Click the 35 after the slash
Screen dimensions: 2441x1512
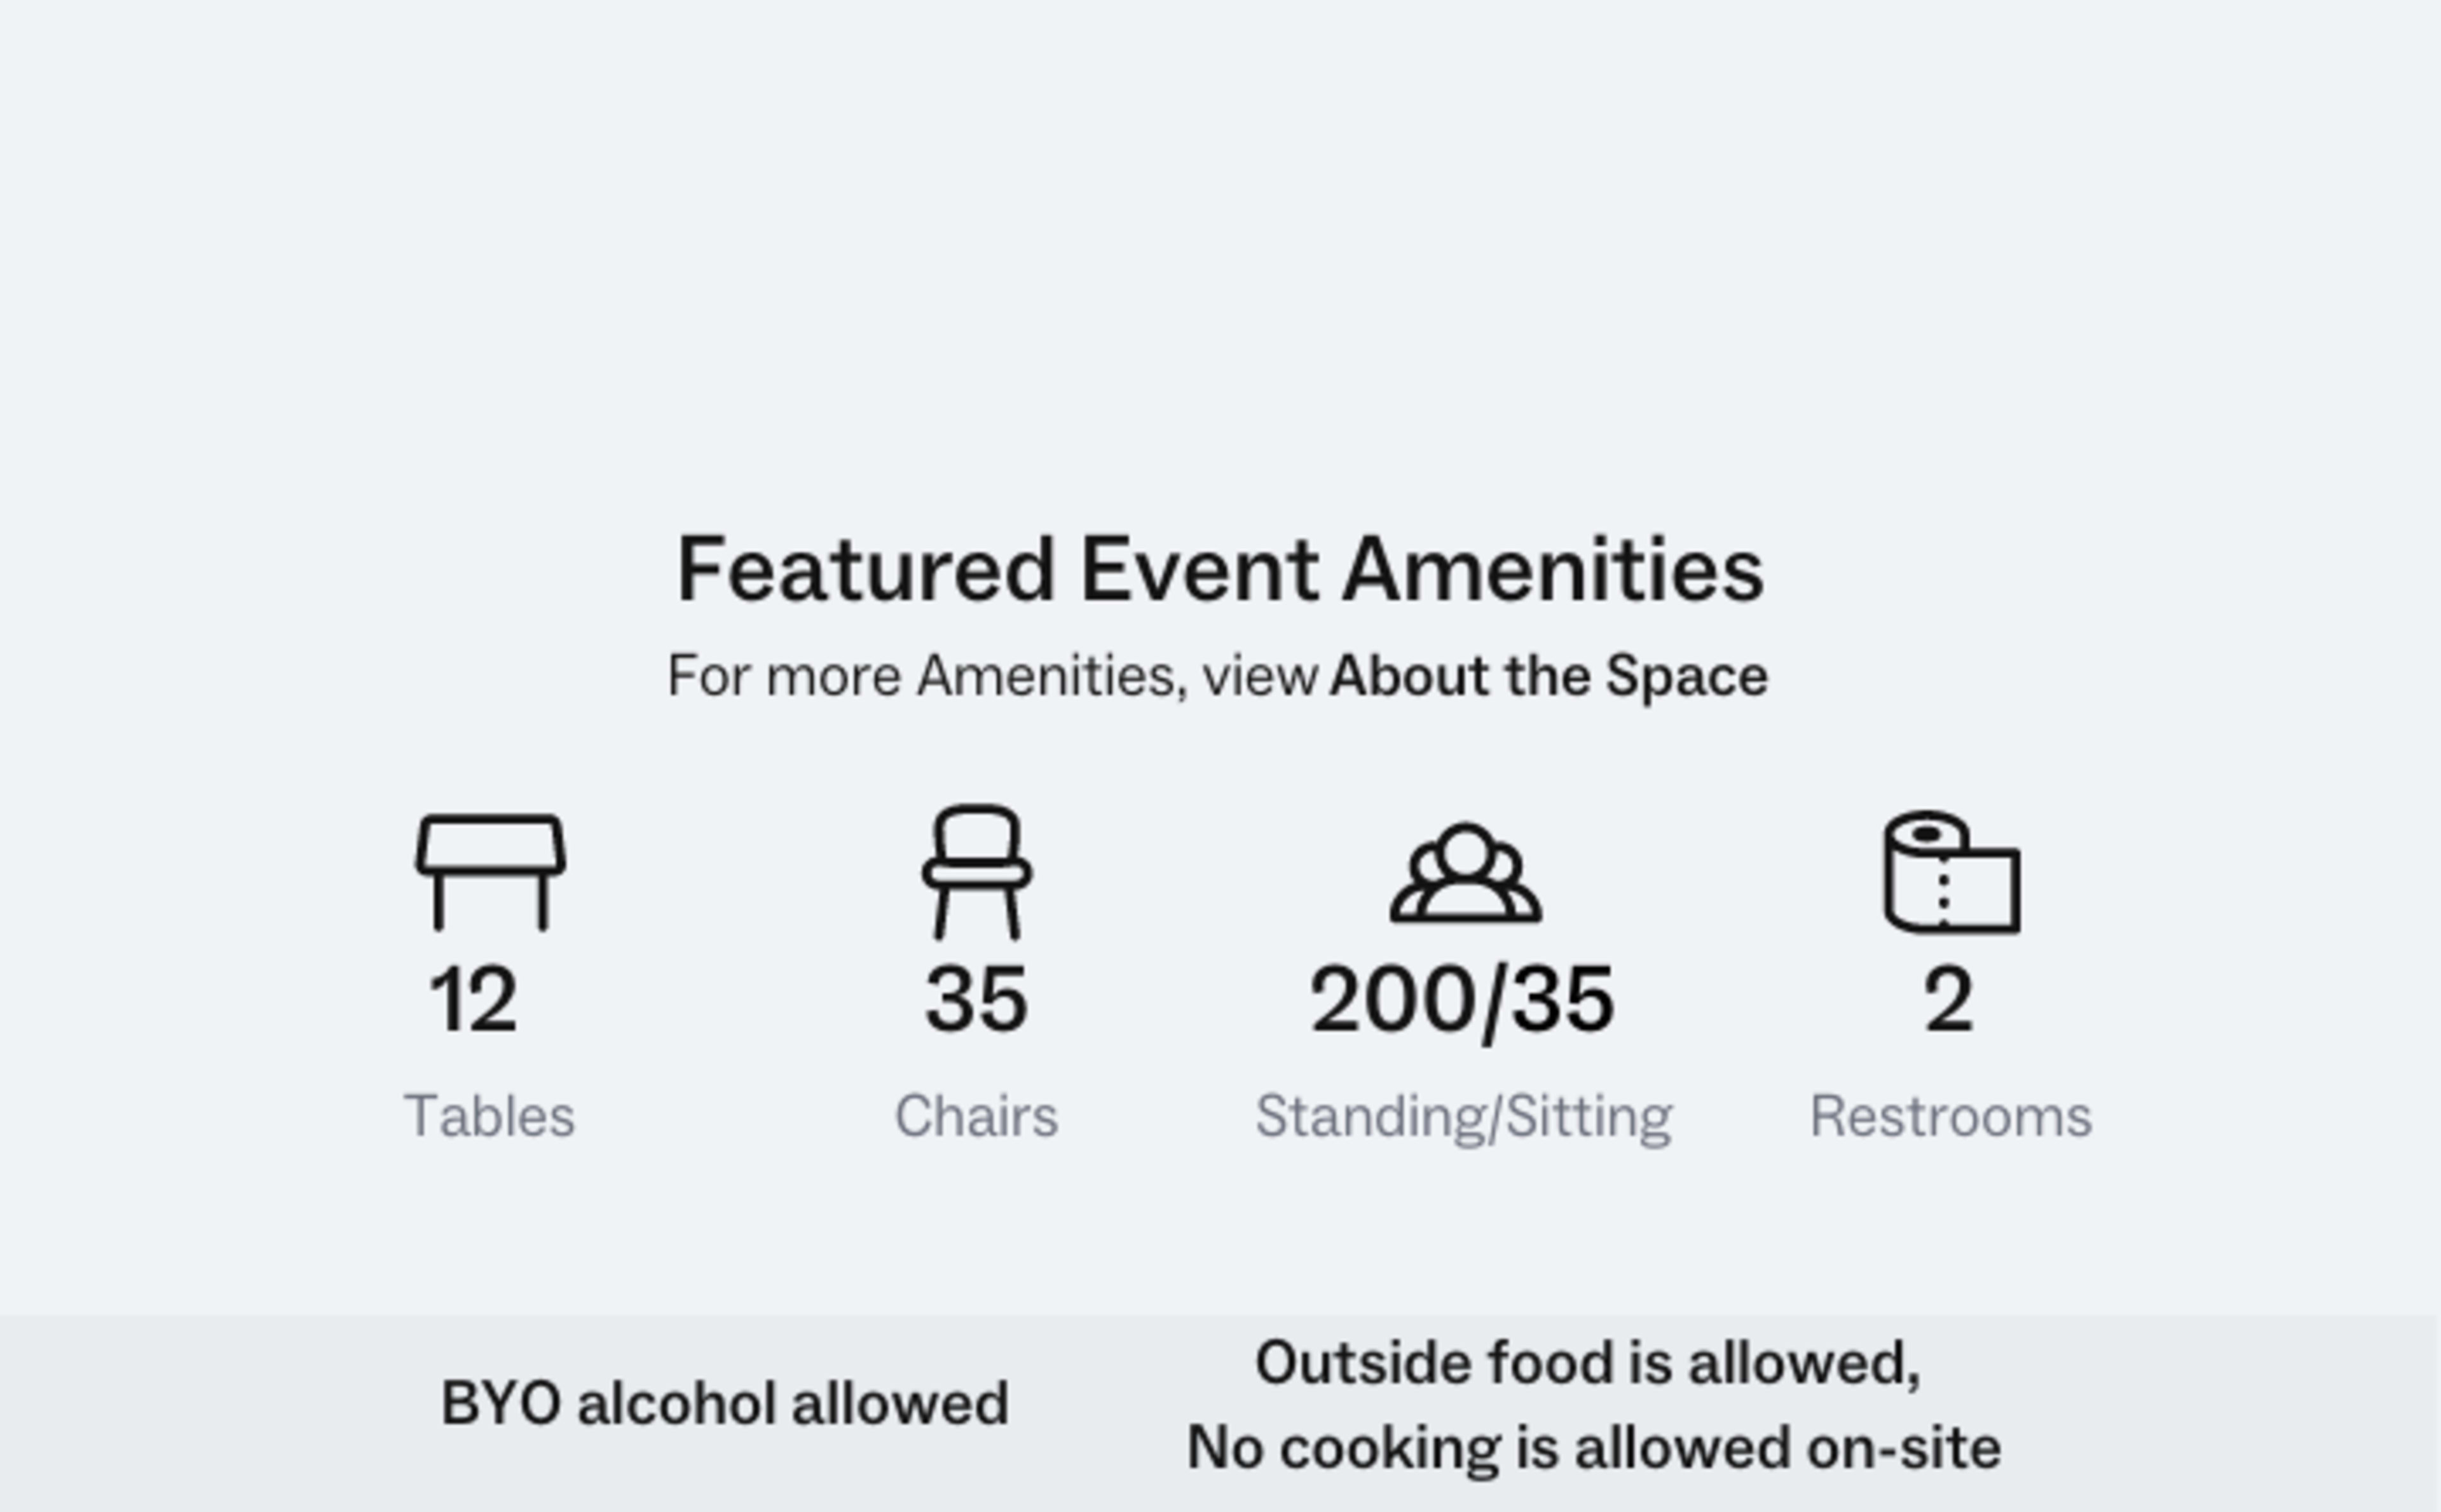pyautogui.click(x=1563, y=1000)
